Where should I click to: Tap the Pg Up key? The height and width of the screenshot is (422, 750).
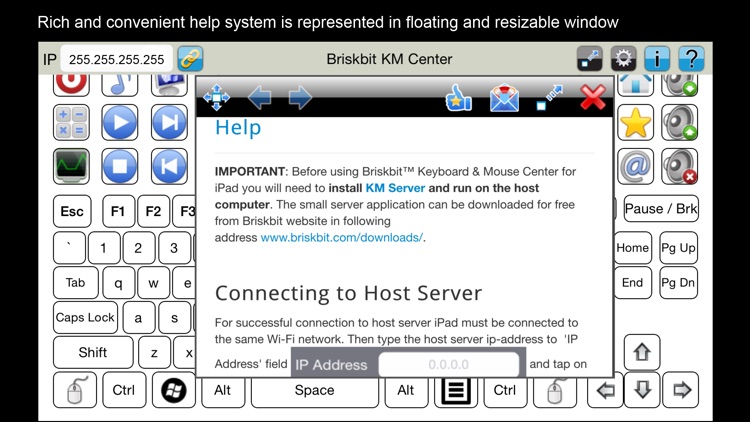click(x=678, y=247)
